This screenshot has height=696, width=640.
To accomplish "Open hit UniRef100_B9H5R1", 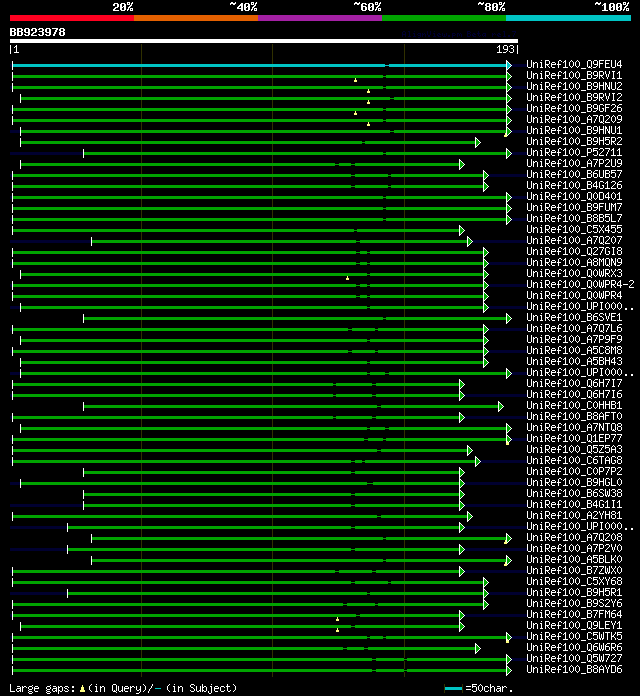I will click(574, 593).
